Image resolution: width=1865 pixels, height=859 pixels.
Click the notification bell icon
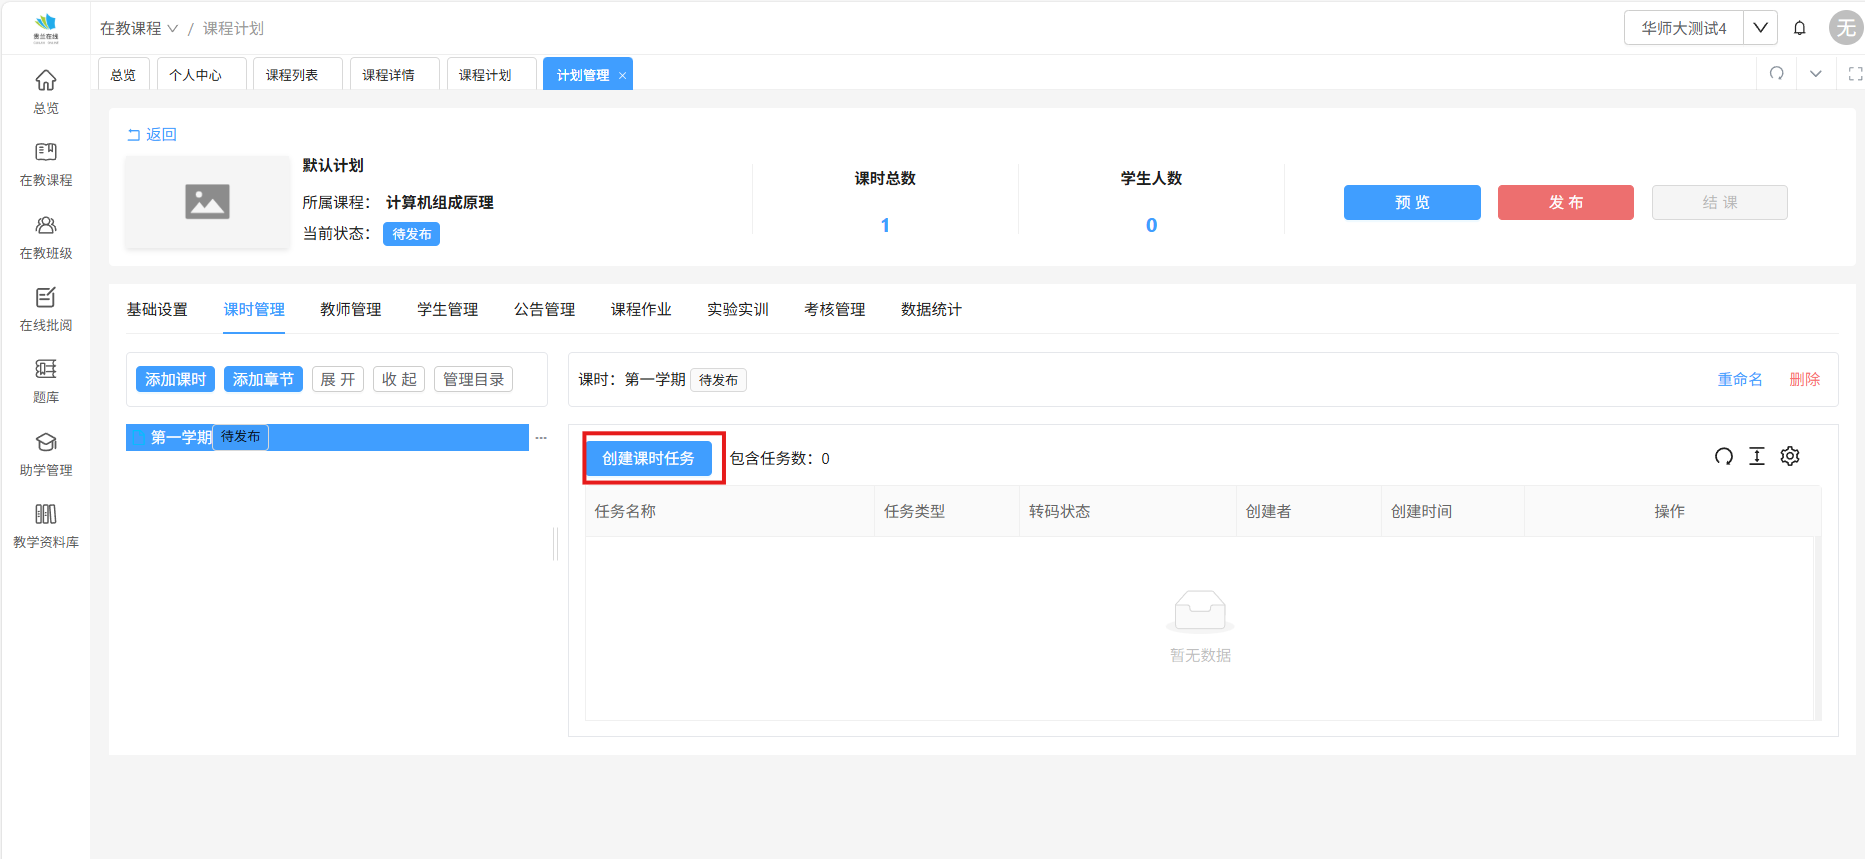pos(1799,28)
